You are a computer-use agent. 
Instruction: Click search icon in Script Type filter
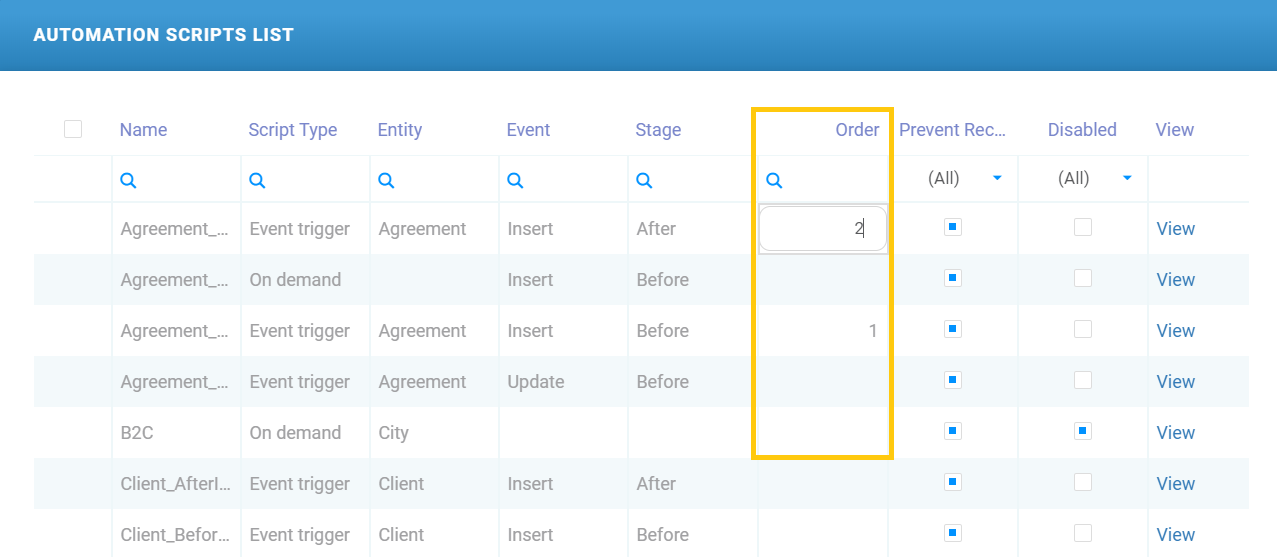coord(257,180)
